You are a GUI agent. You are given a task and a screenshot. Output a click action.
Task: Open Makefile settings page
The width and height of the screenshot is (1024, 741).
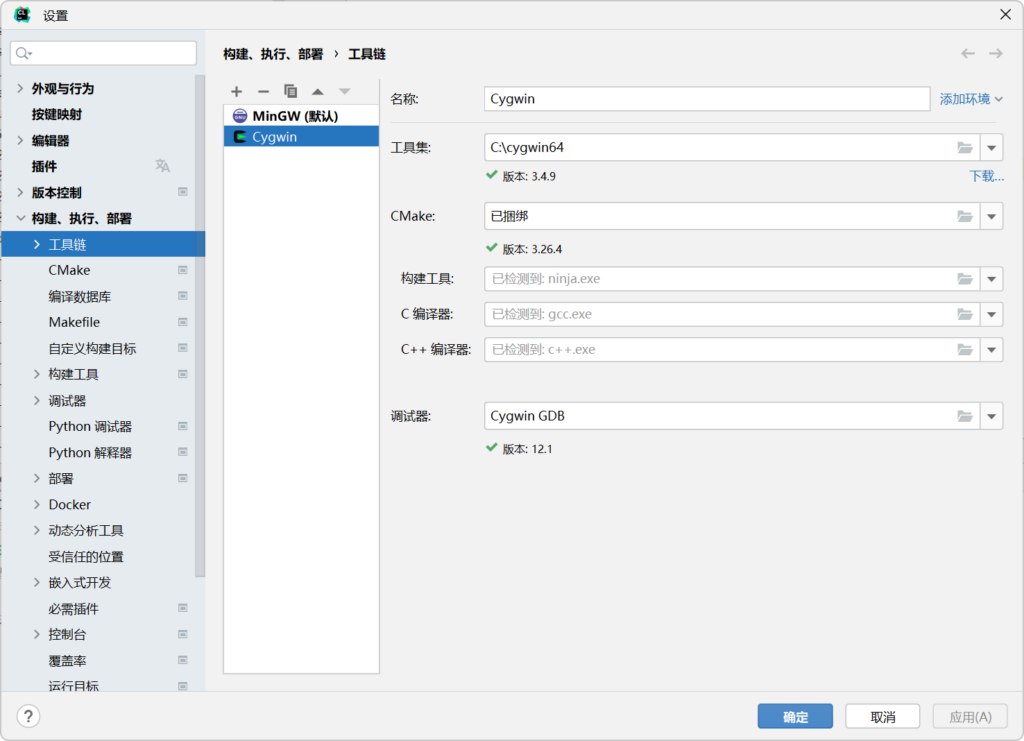[74, 322]
